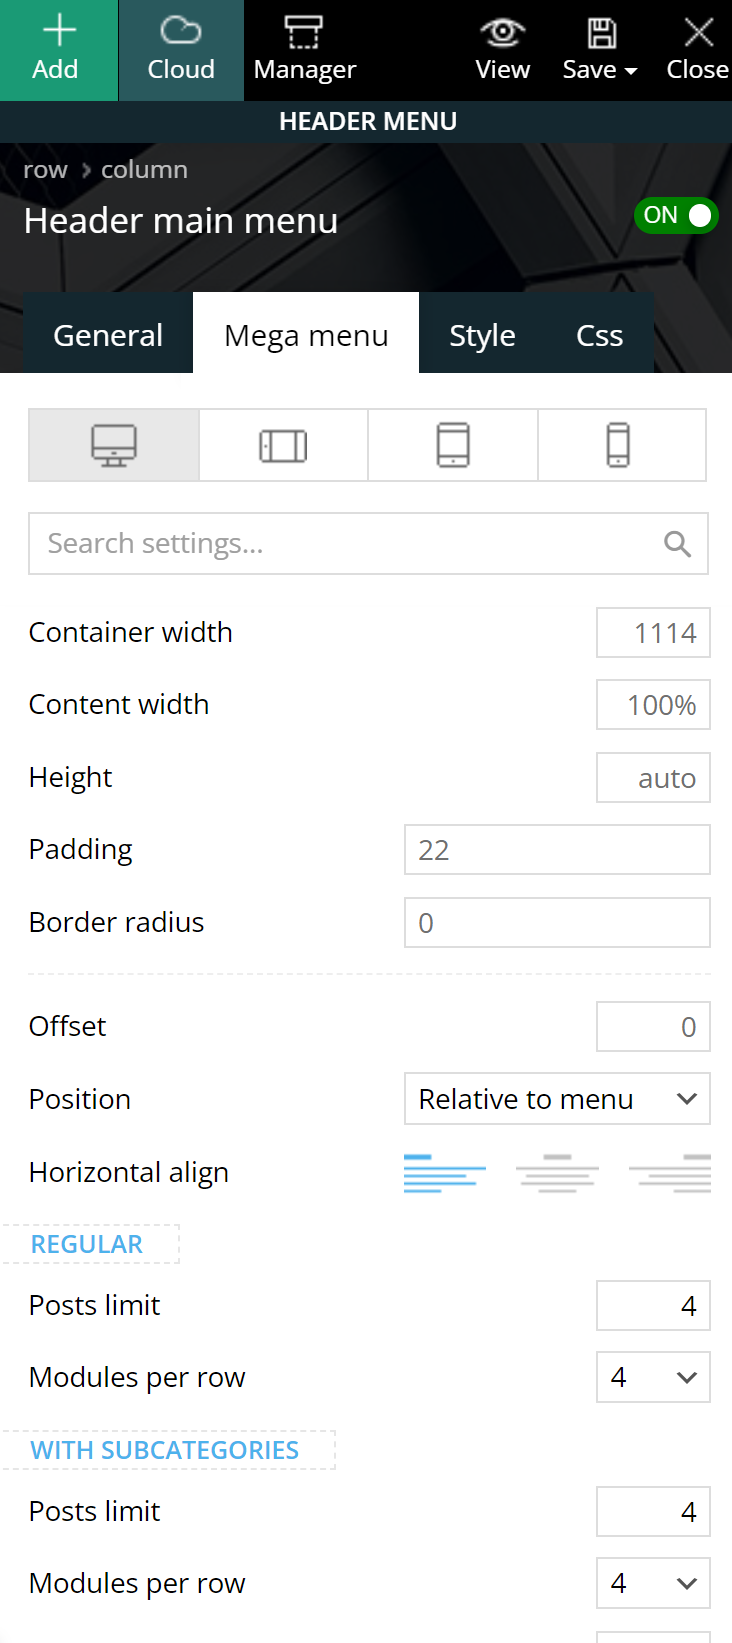Click the row breadcrumb link

pyautogui.click(x=45, y=170)
